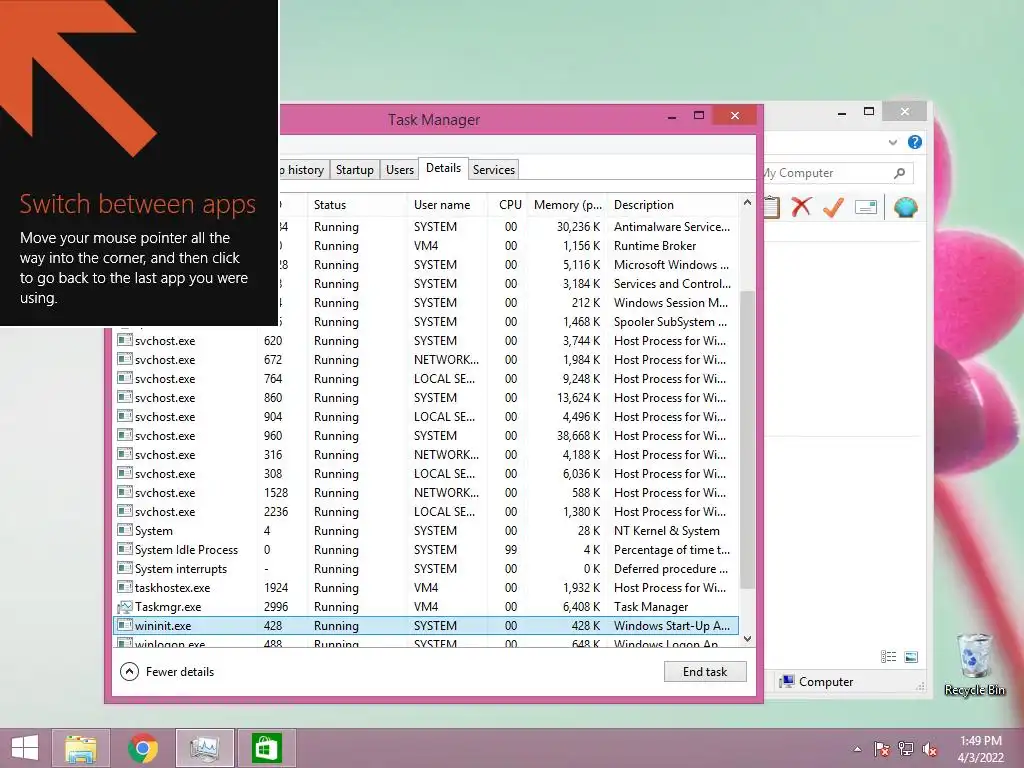Click the muted volume tray icon

930,749
